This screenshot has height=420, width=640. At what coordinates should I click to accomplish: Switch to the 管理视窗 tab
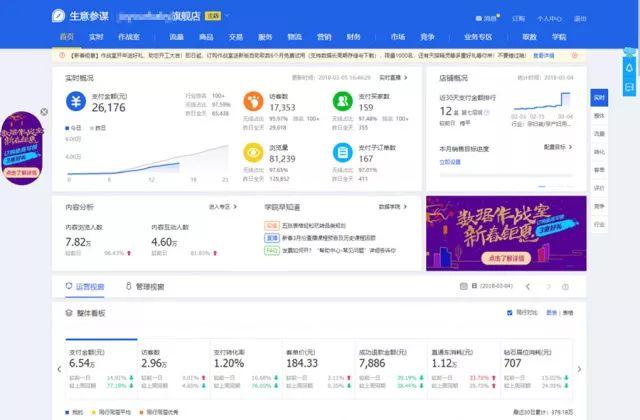coord(145,287)
